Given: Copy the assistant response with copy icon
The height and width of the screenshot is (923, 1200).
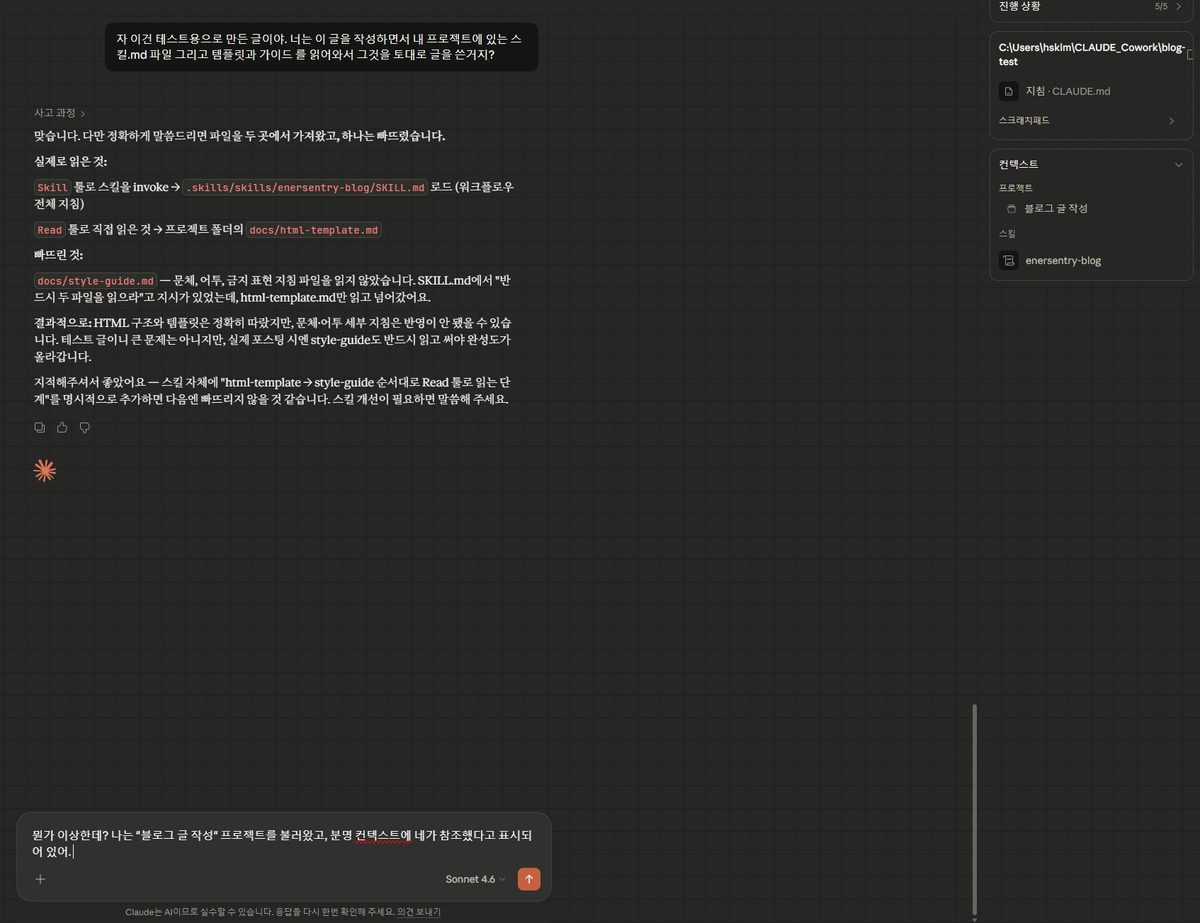Looking at the screenshot, I should tap(40, 427).
